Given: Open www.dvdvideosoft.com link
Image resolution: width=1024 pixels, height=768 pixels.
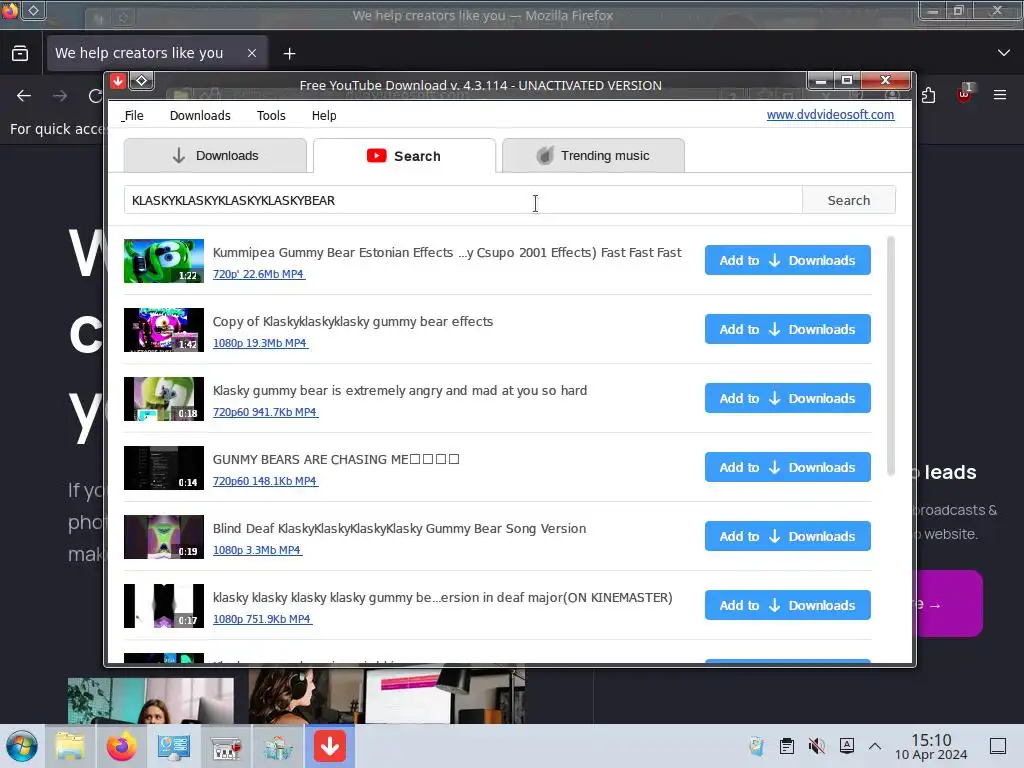Looking at the screenshot, I should [x=830, y=114].
